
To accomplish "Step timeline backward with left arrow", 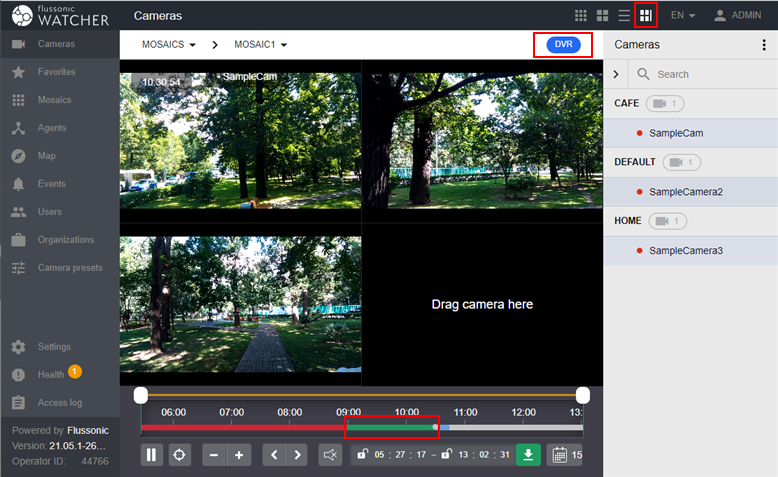I will click(274, 455).
